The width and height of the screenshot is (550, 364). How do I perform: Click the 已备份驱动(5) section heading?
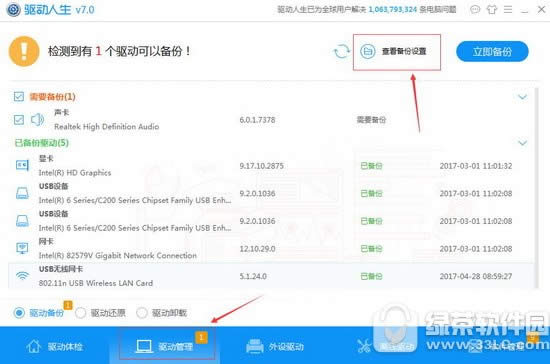click(x=42, y=143)
